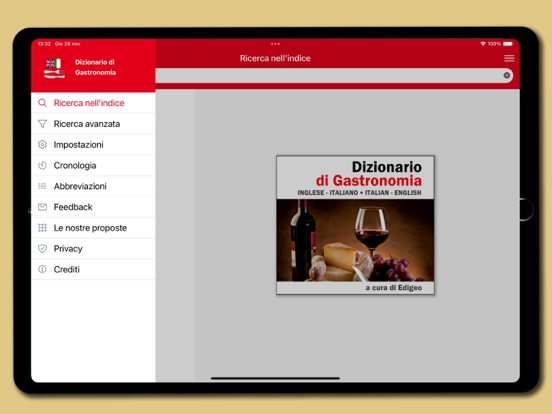Open Abbreviazioni in the sidebar
The width and height of the screenshot is (552, 414).
point(93,186)
